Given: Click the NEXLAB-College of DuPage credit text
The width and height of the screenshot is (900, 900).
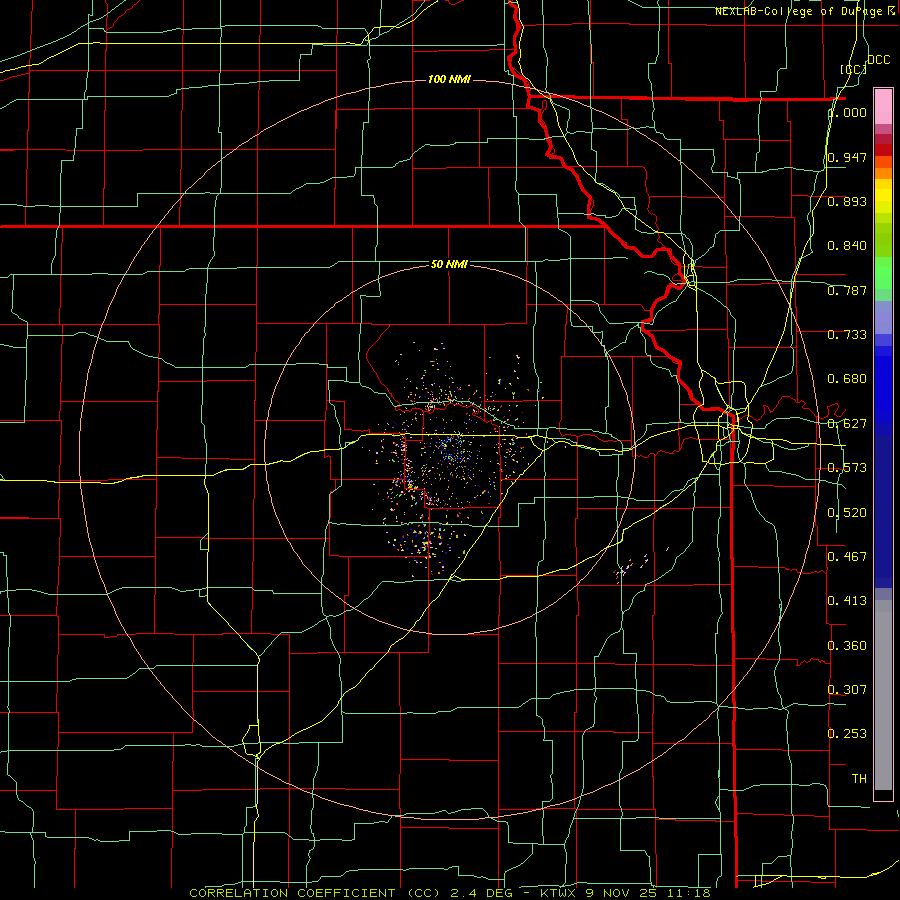Looking at the screenshot, I should [x=804, y=11].
